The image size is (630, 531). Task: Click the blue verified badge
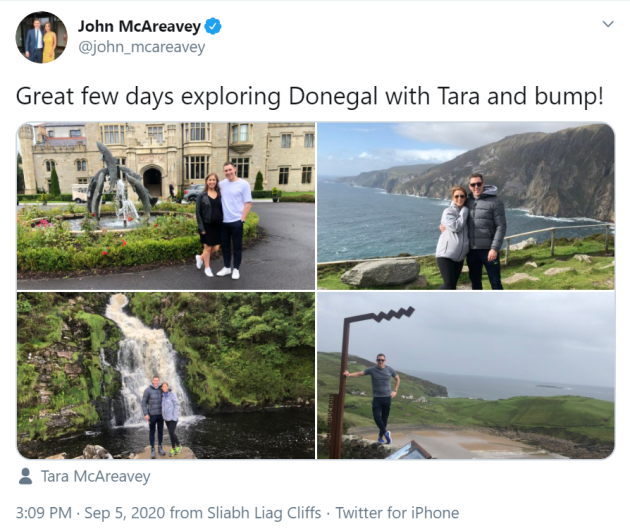[x=213, y=27]
